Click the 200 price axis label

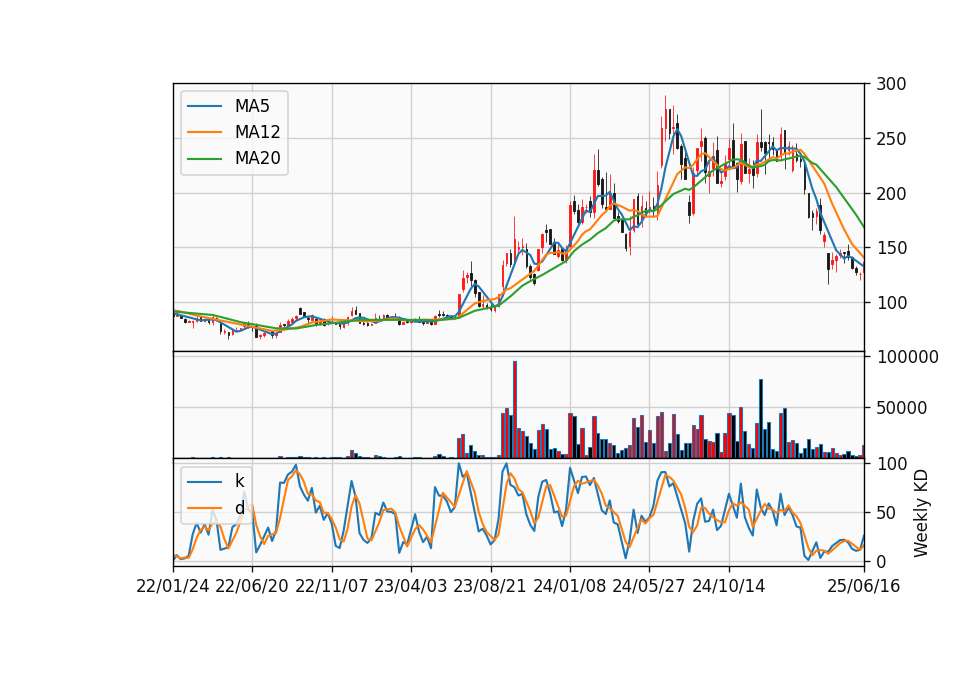pos(891,193)
